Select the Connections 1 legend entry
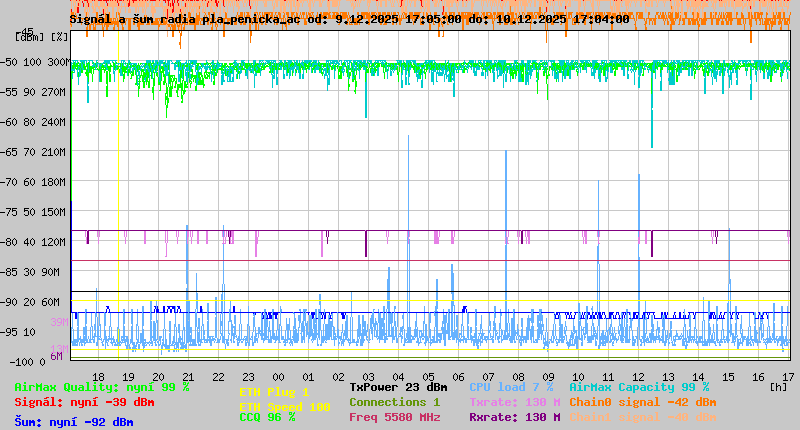The height and width of the screenshot is (430, 800). 394,402
